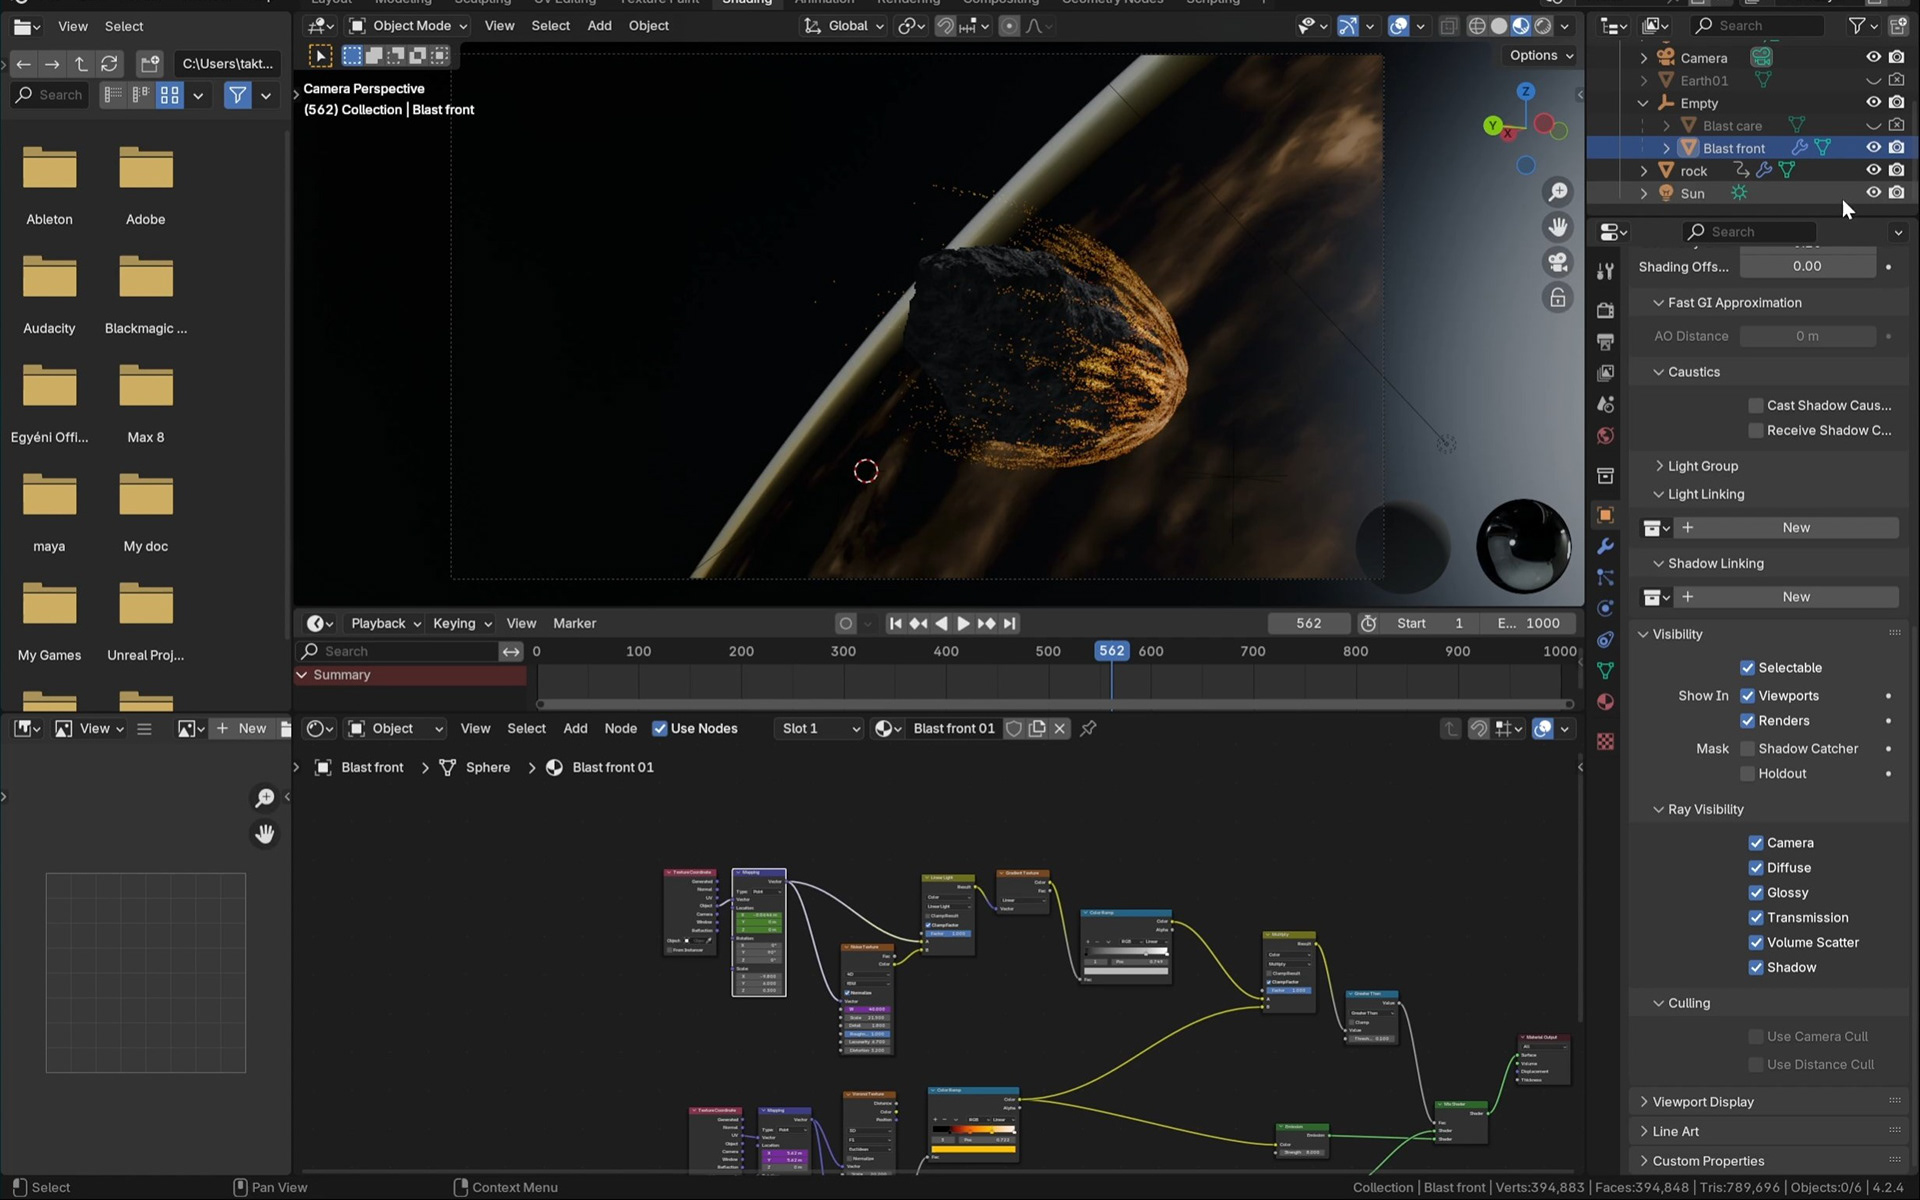The height and width of the screenshot is (1200, 1920).
Task: Click the viewport pan hand gizmo
Action: (1558, 227)
